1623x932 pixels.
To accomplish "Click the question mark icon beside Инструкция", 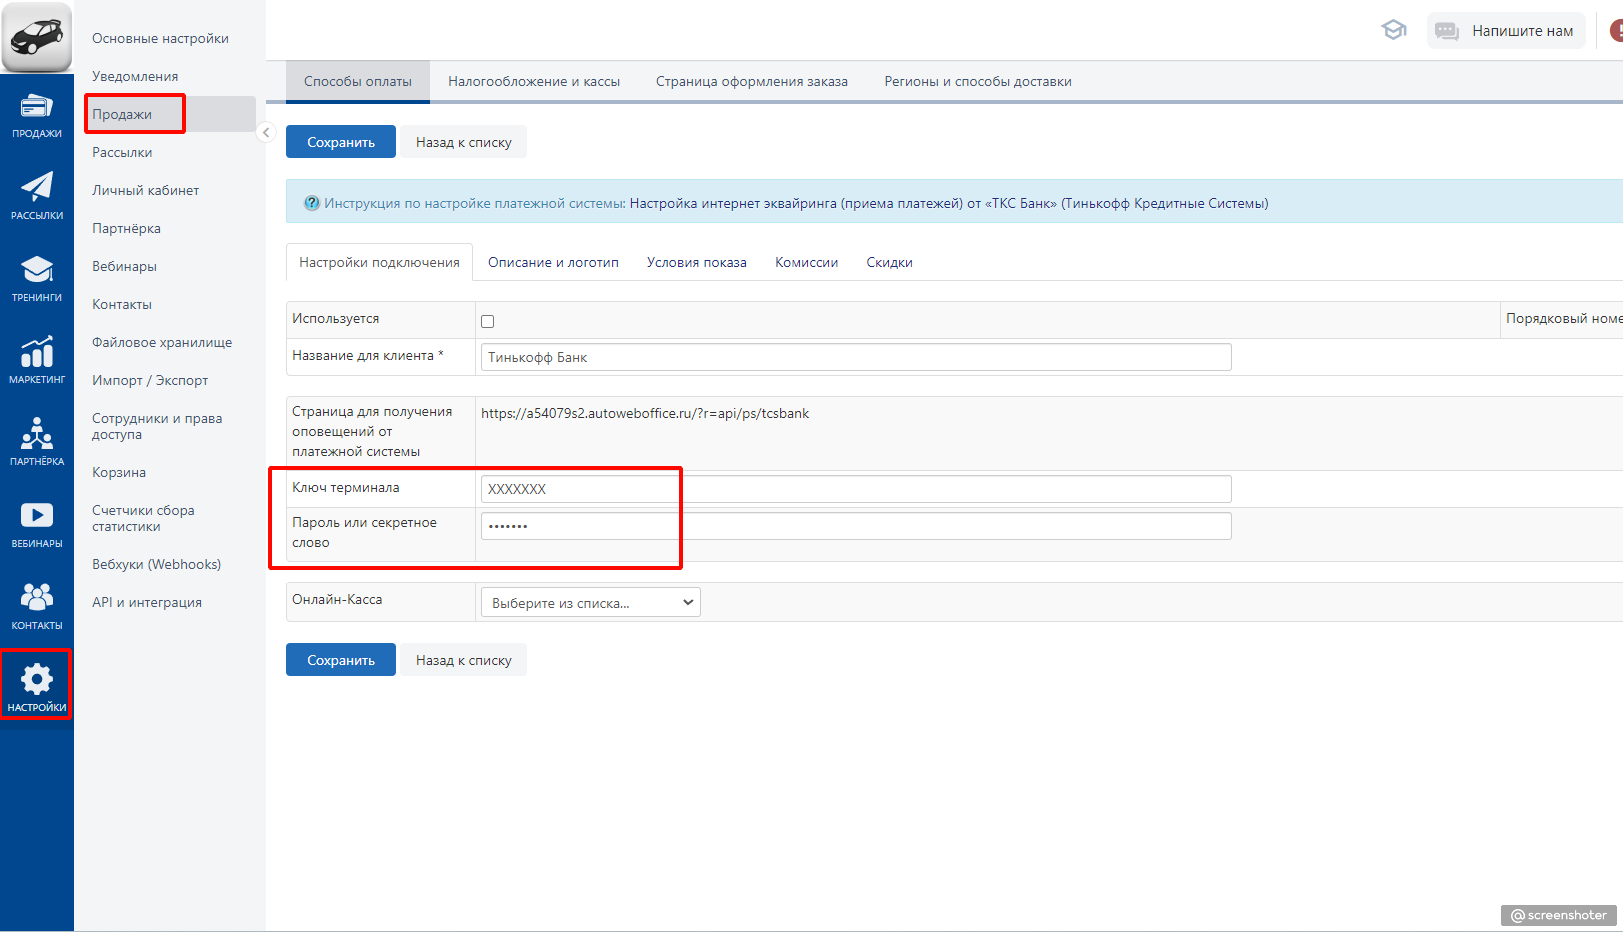I will tap(312, 203).
